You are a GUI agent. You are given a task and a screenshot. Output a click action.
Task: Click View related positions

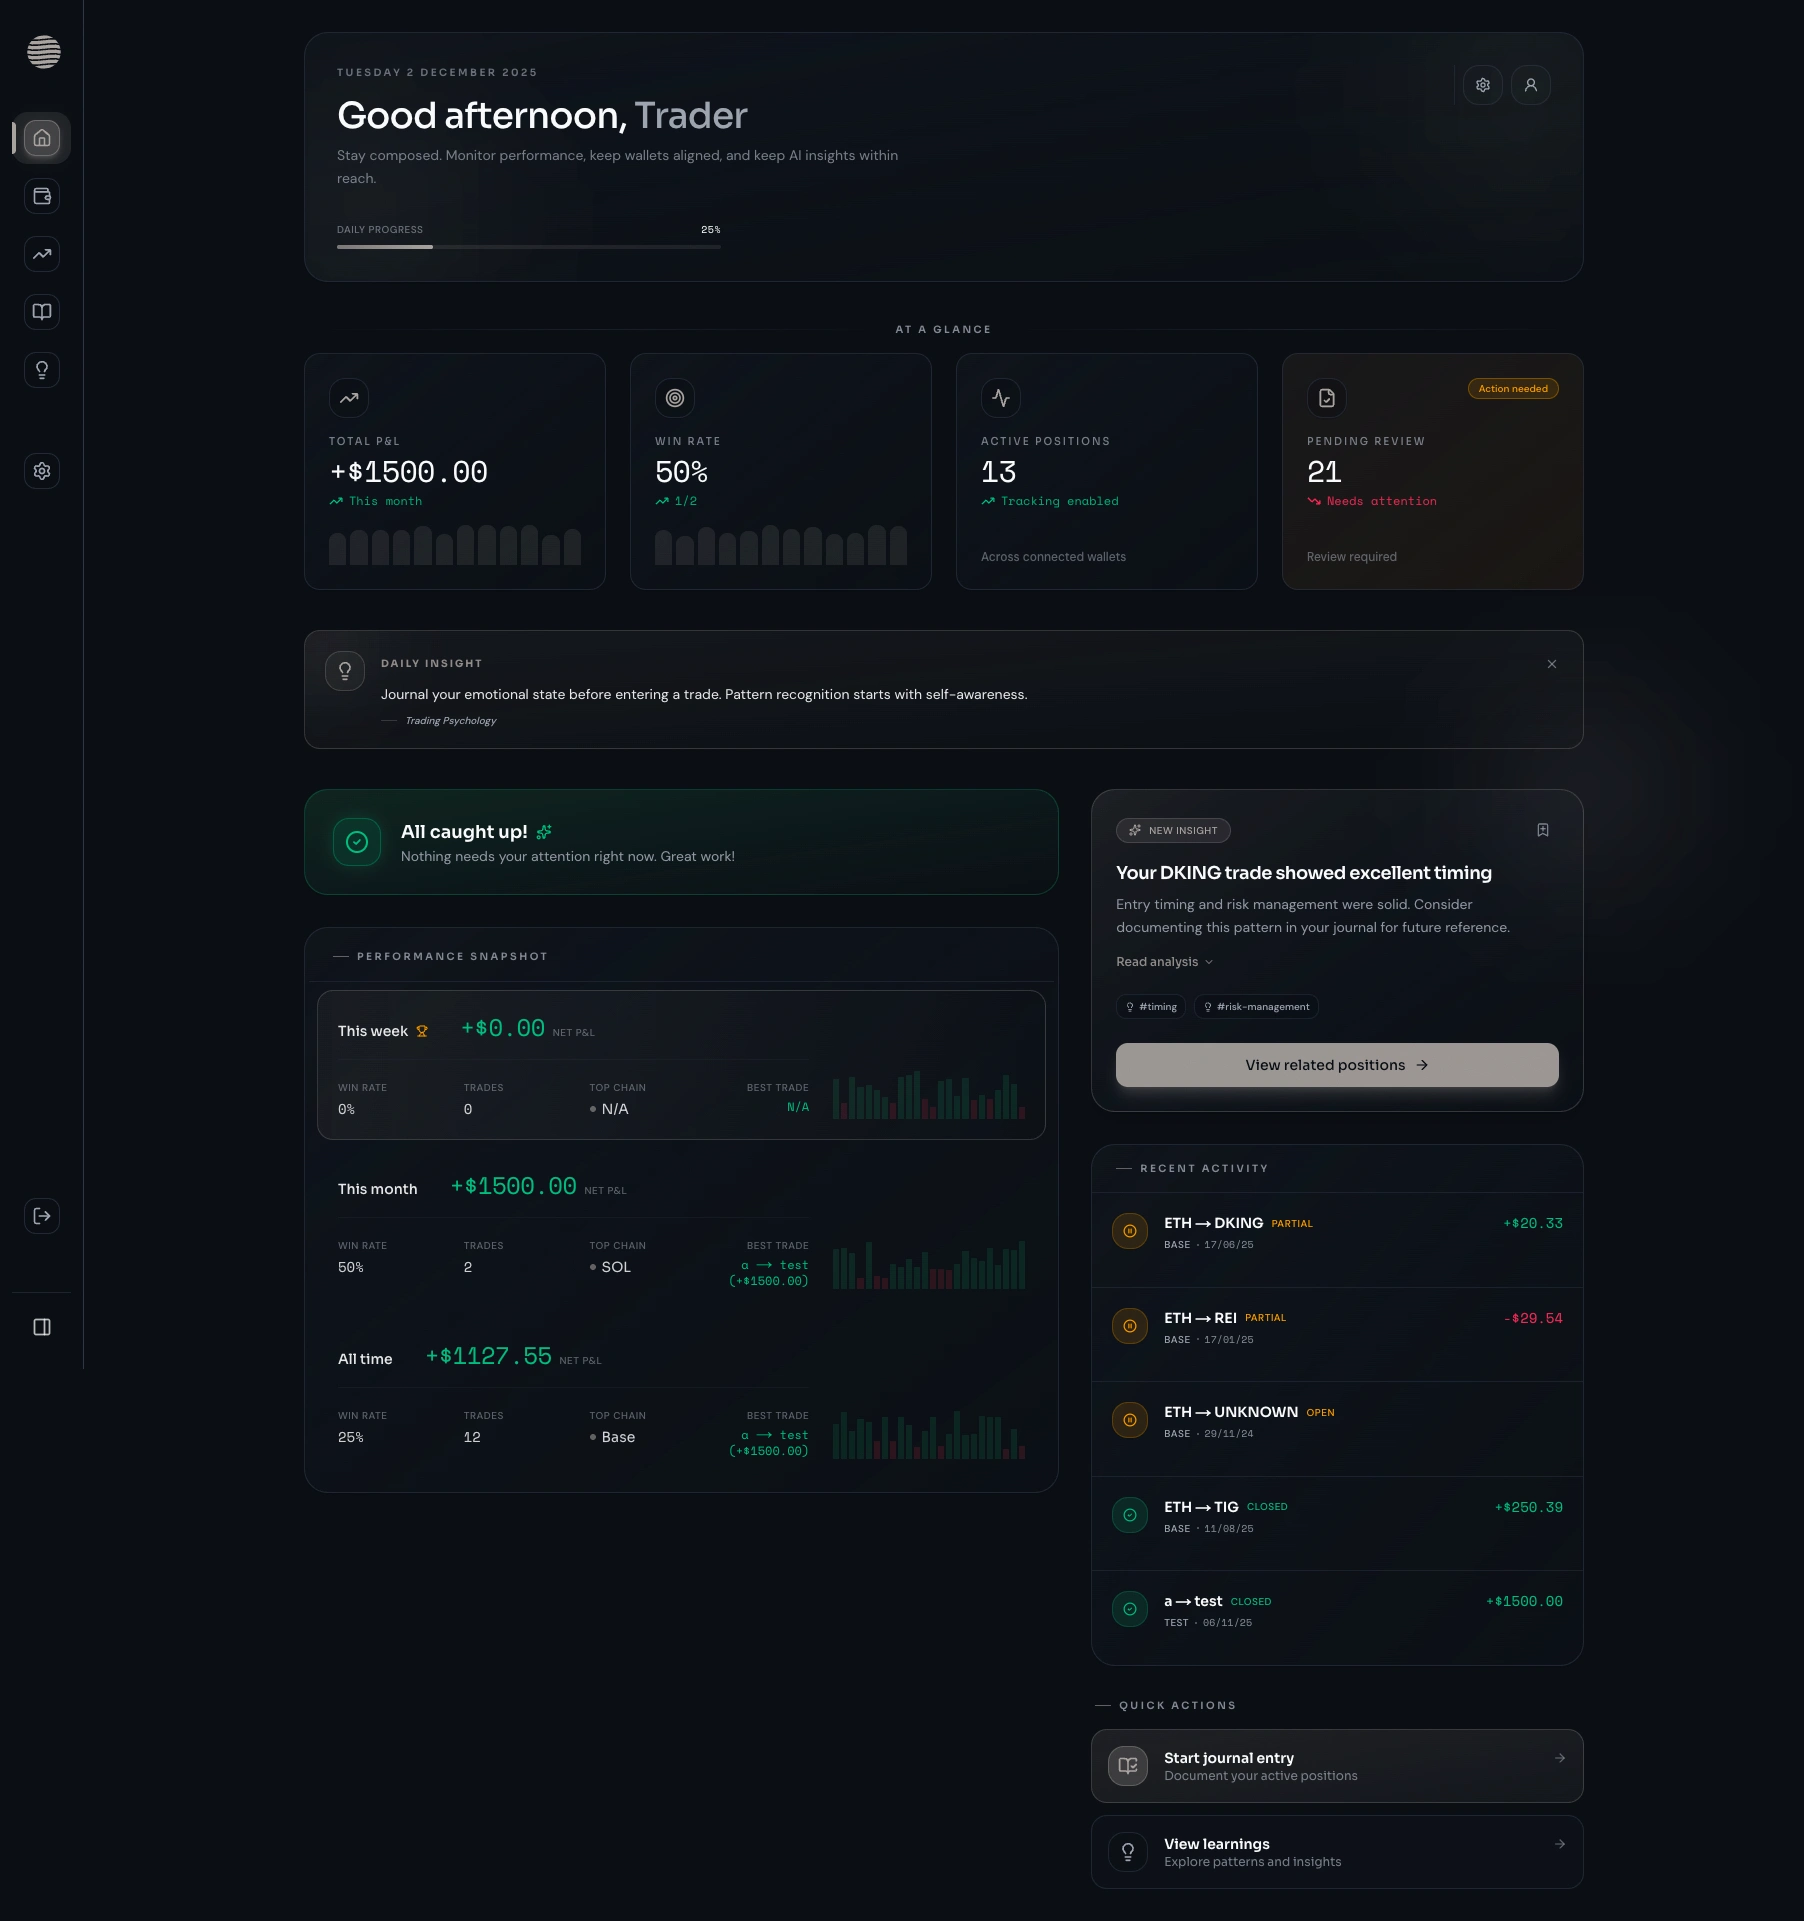click(x=1336, y=1064)
